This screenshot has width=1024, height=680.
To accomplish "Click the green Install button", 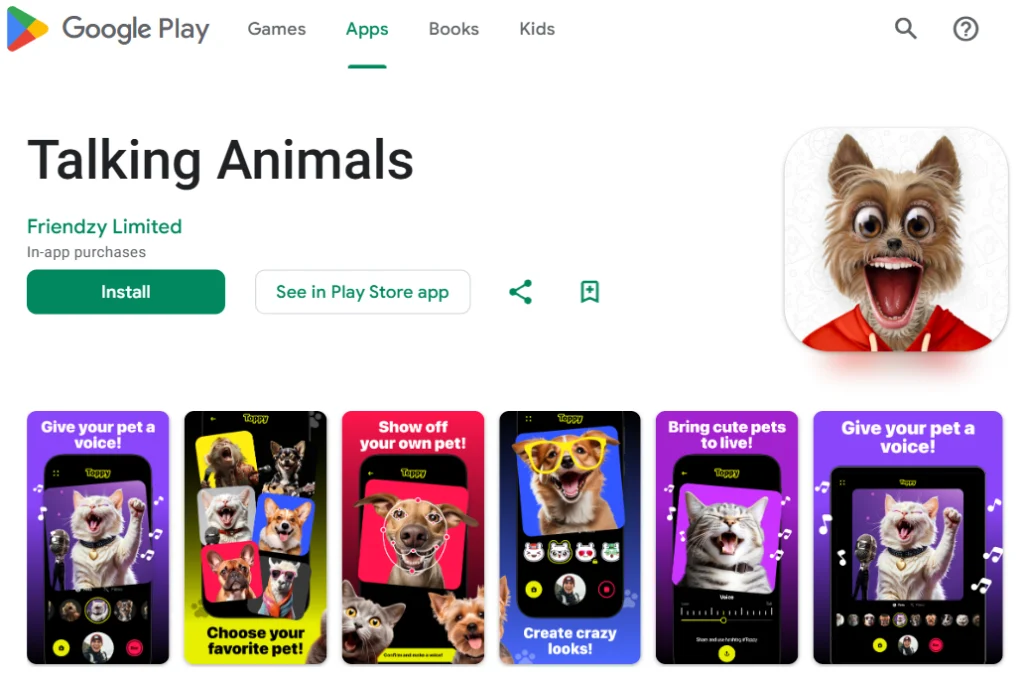I will tap(126, 292).
